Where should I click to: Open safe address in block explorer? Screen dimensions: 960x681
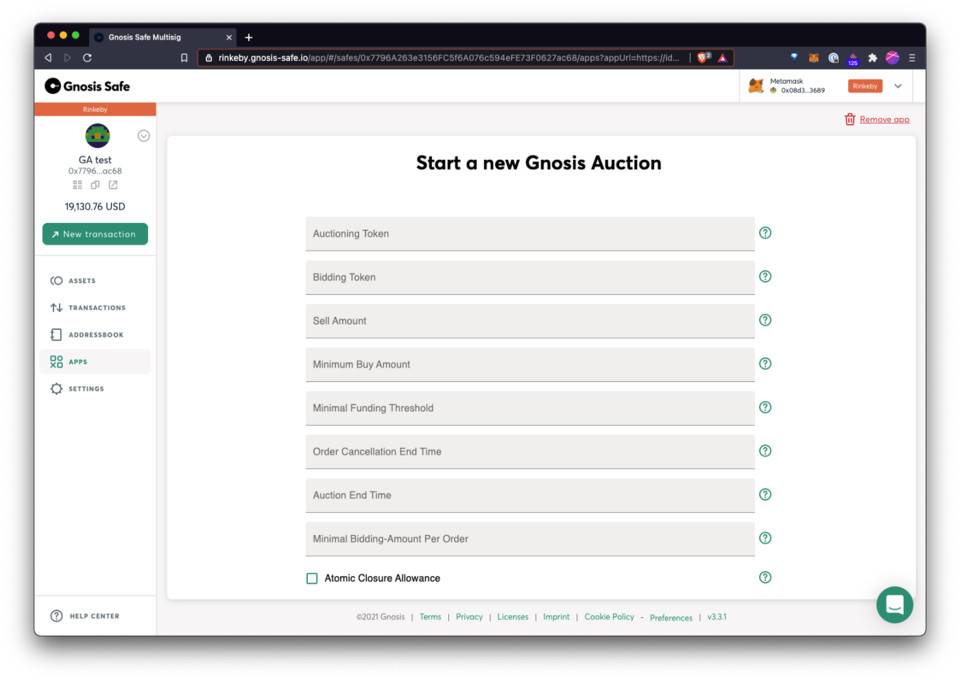coord(113,184)
